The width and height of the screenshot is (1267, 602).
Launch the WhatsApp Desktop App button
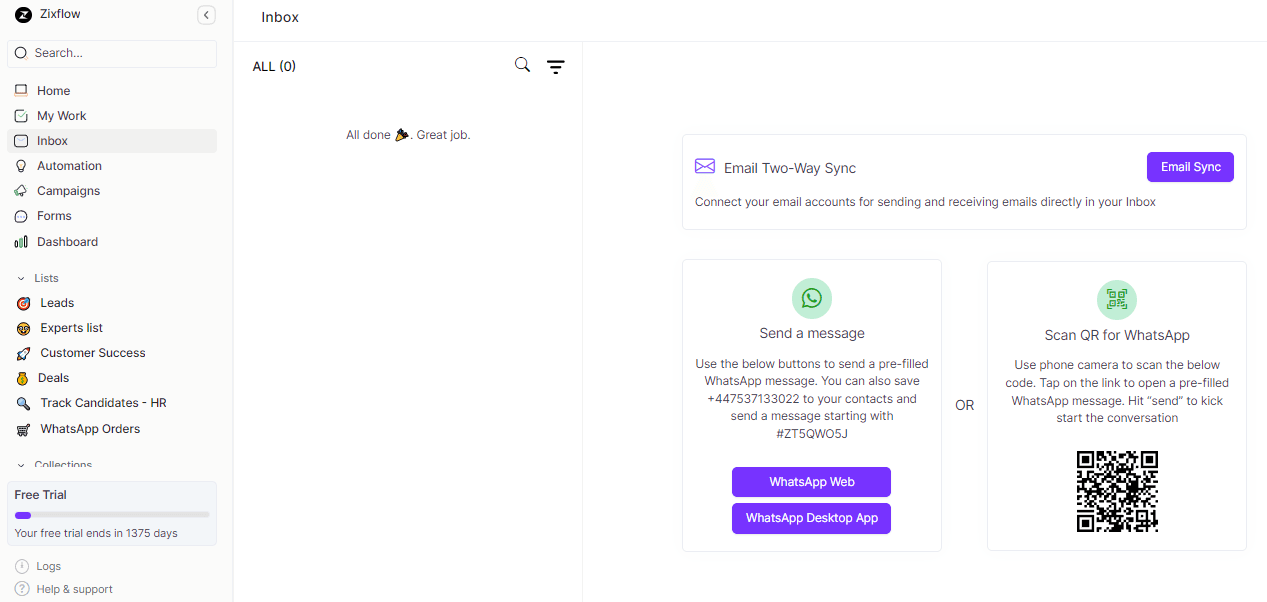click(x=811, y=518)
